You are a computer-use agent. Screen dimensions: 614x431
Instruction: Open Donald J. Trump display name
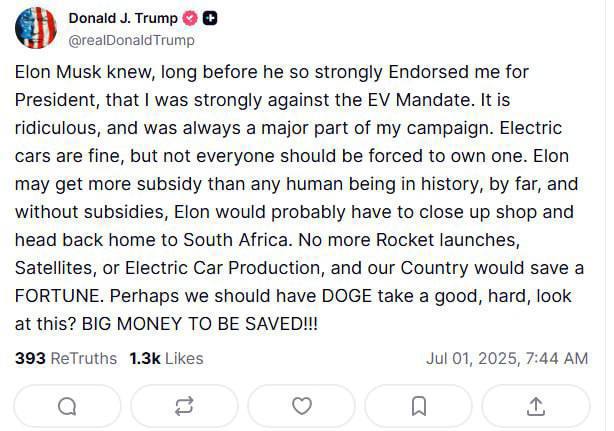pyautogui.click(x=123, y=19)
